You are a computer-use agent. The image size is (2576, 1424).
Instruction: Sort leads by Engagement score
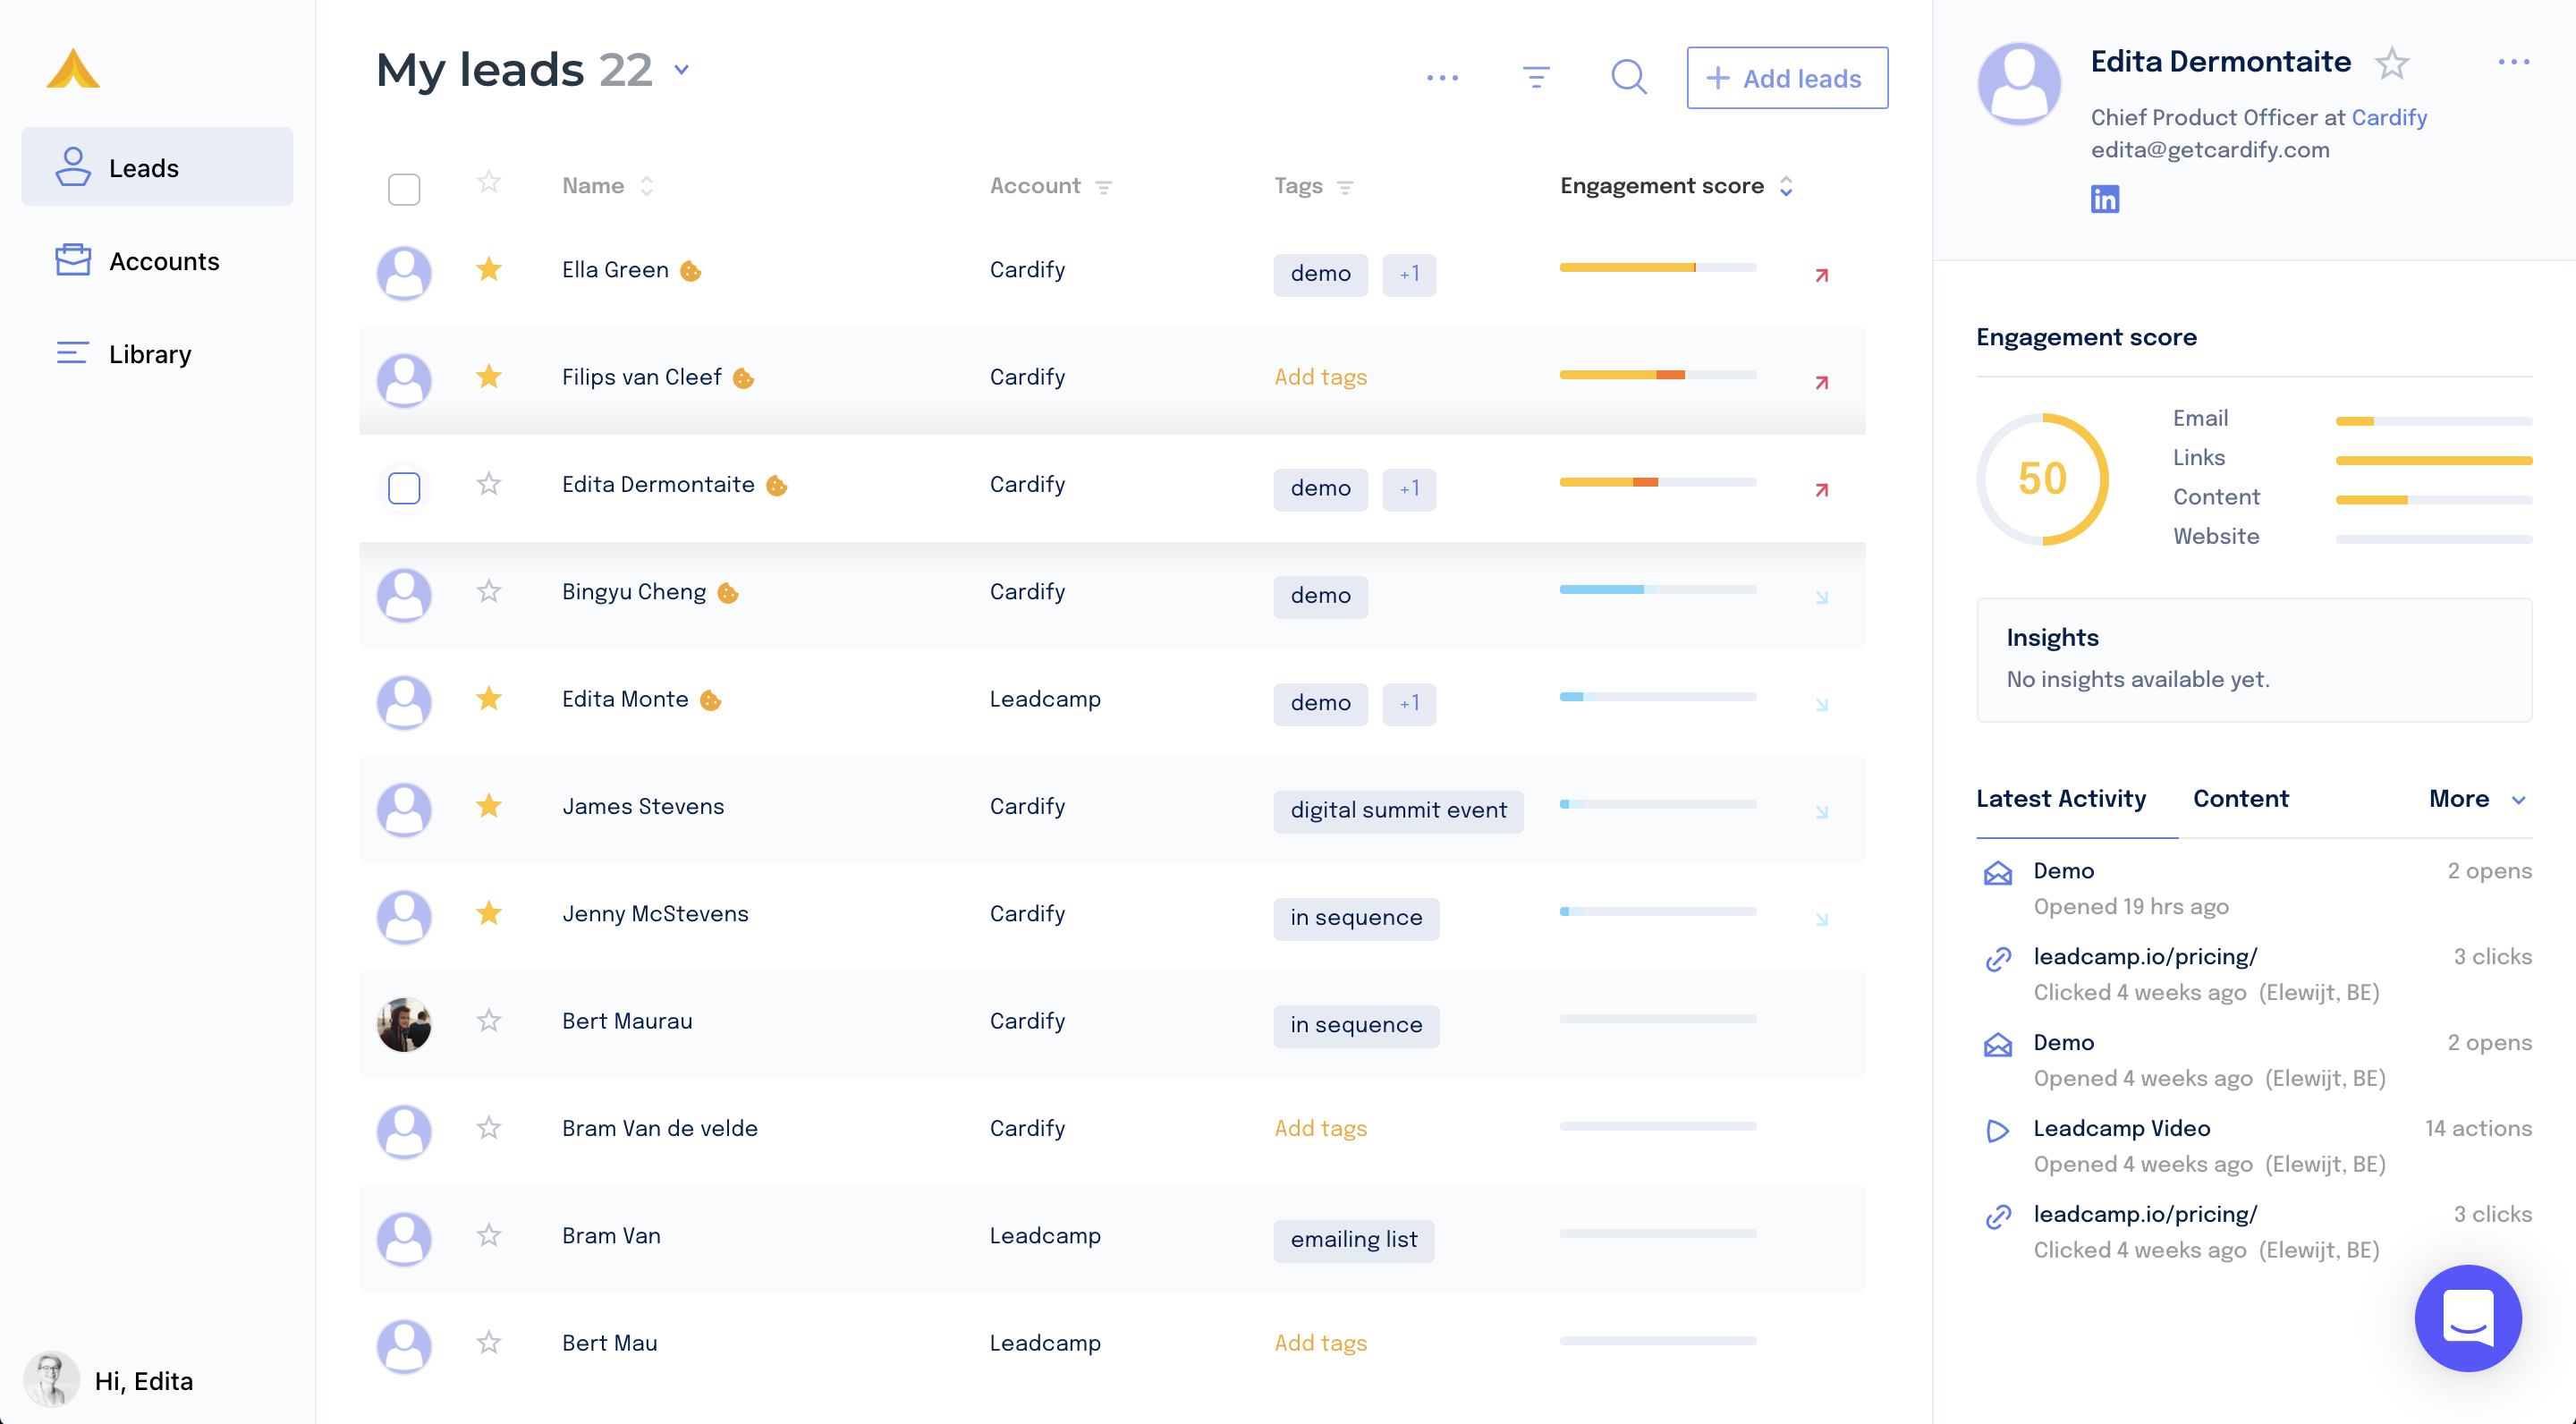[x=1787, y=185]
